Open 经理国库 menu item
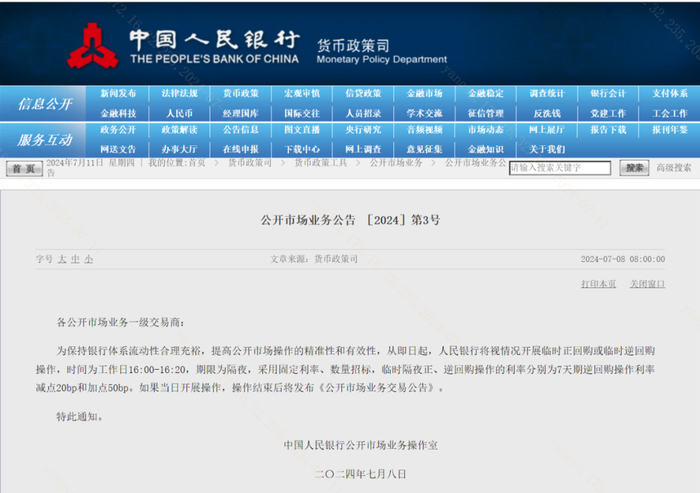700x493 pixels. pos(241,113)
